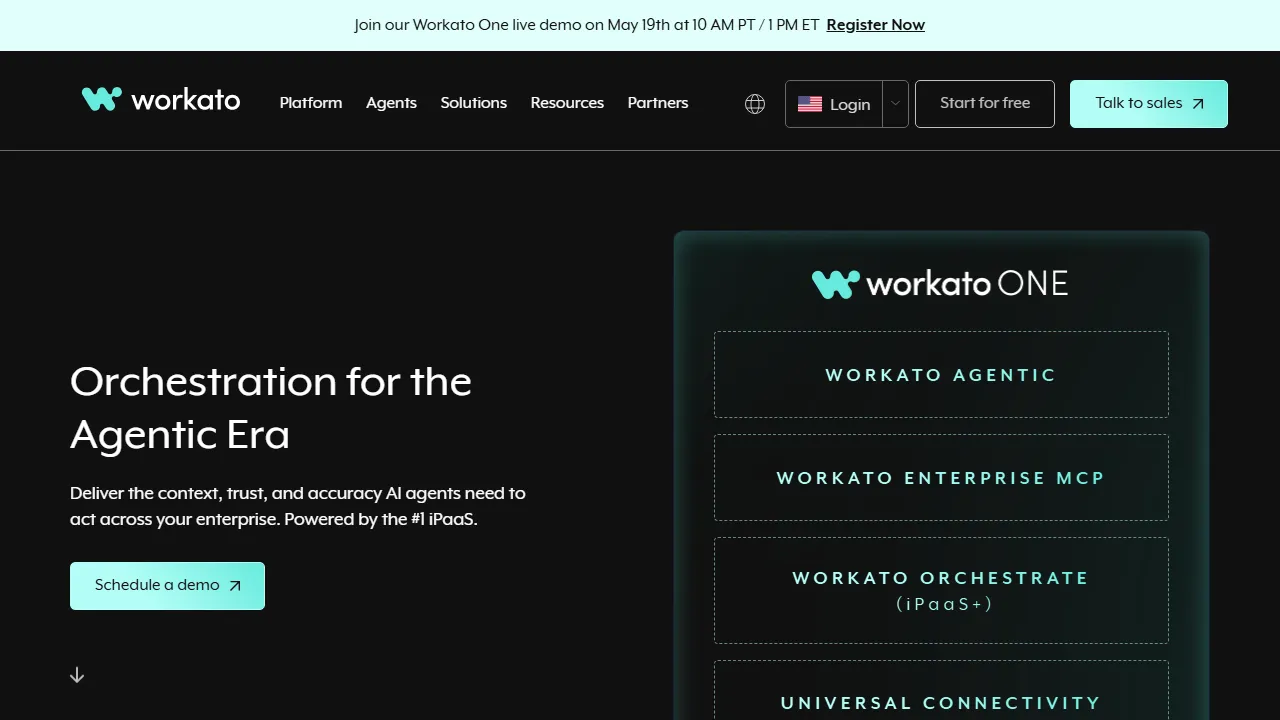Open the globe language selector
Image resolution: width=1280 pixels, height=720 pixels.
click(x=755, y=104)
